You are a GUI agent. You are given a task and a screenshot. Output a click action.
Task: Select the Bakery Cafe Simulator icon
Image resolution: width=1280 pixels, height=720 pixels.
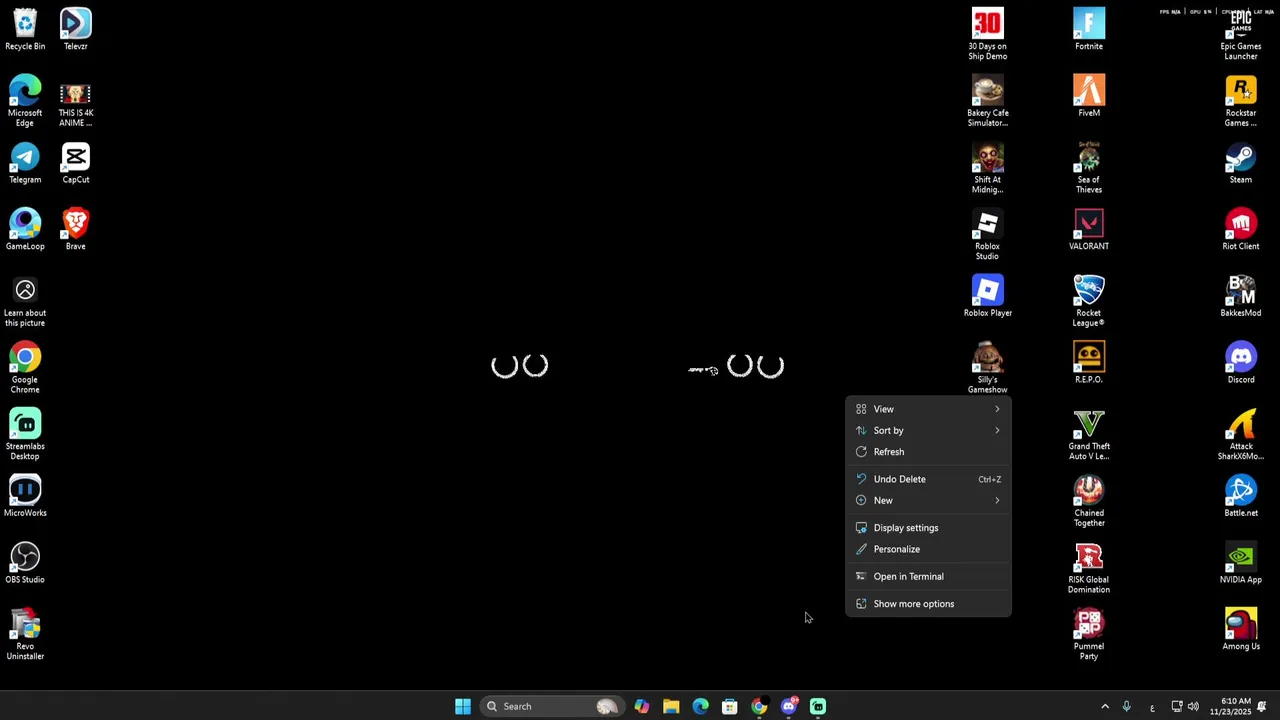point(987,100)
